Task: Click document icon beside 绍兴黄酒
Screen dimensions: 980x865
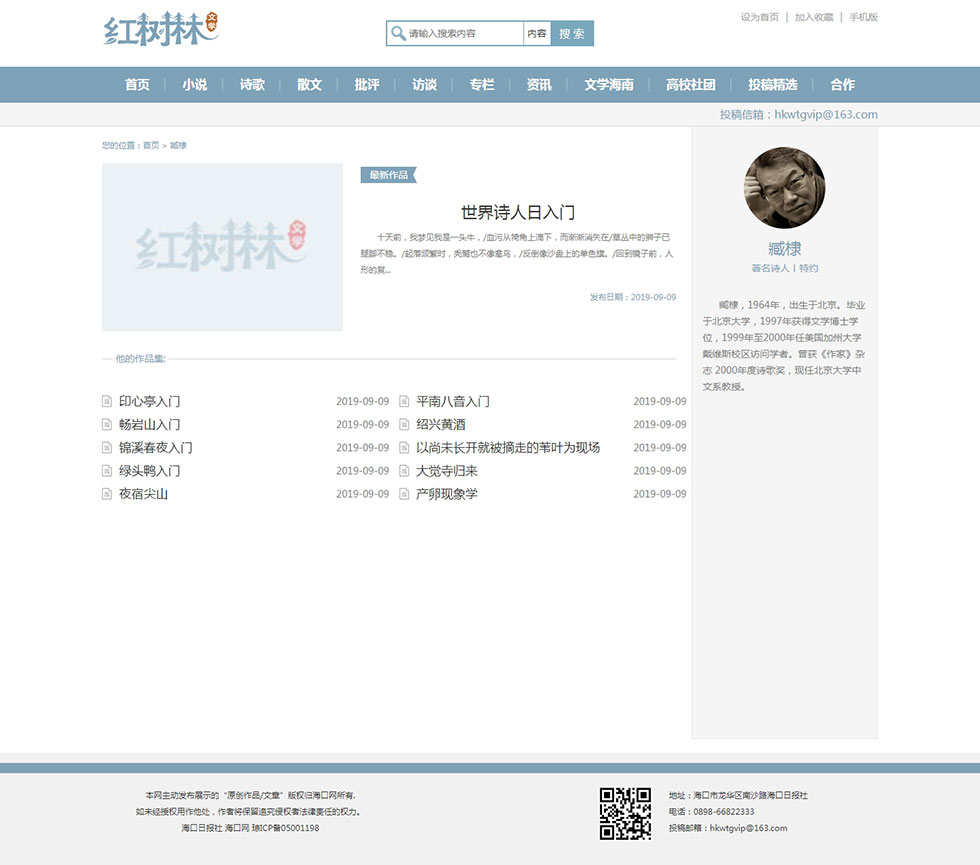Action: point(405,424)
